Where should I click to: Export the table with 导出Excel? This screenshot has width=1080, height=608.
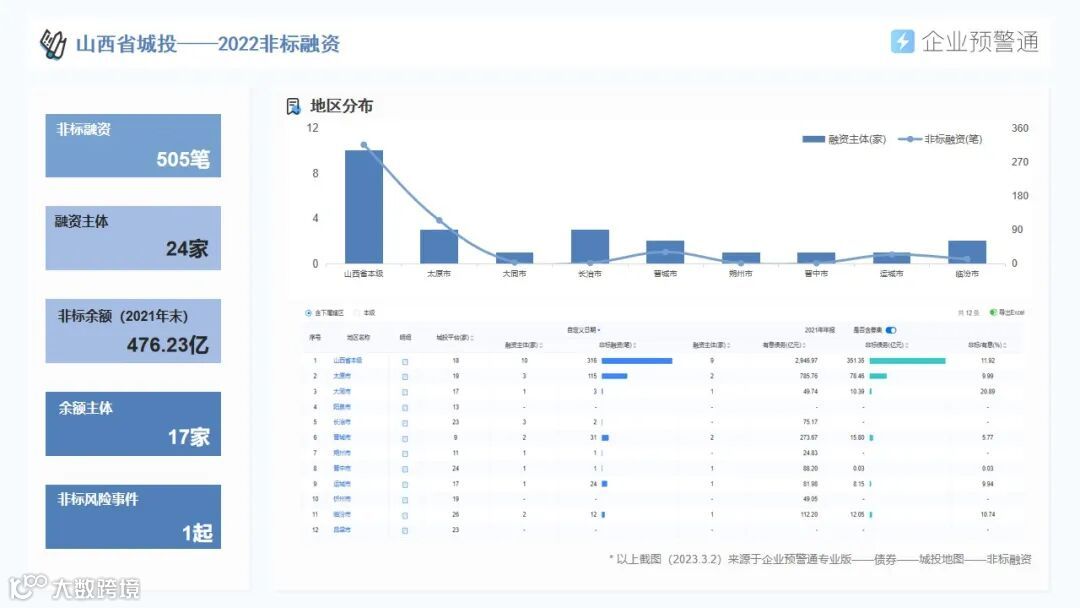[1007, 313]
